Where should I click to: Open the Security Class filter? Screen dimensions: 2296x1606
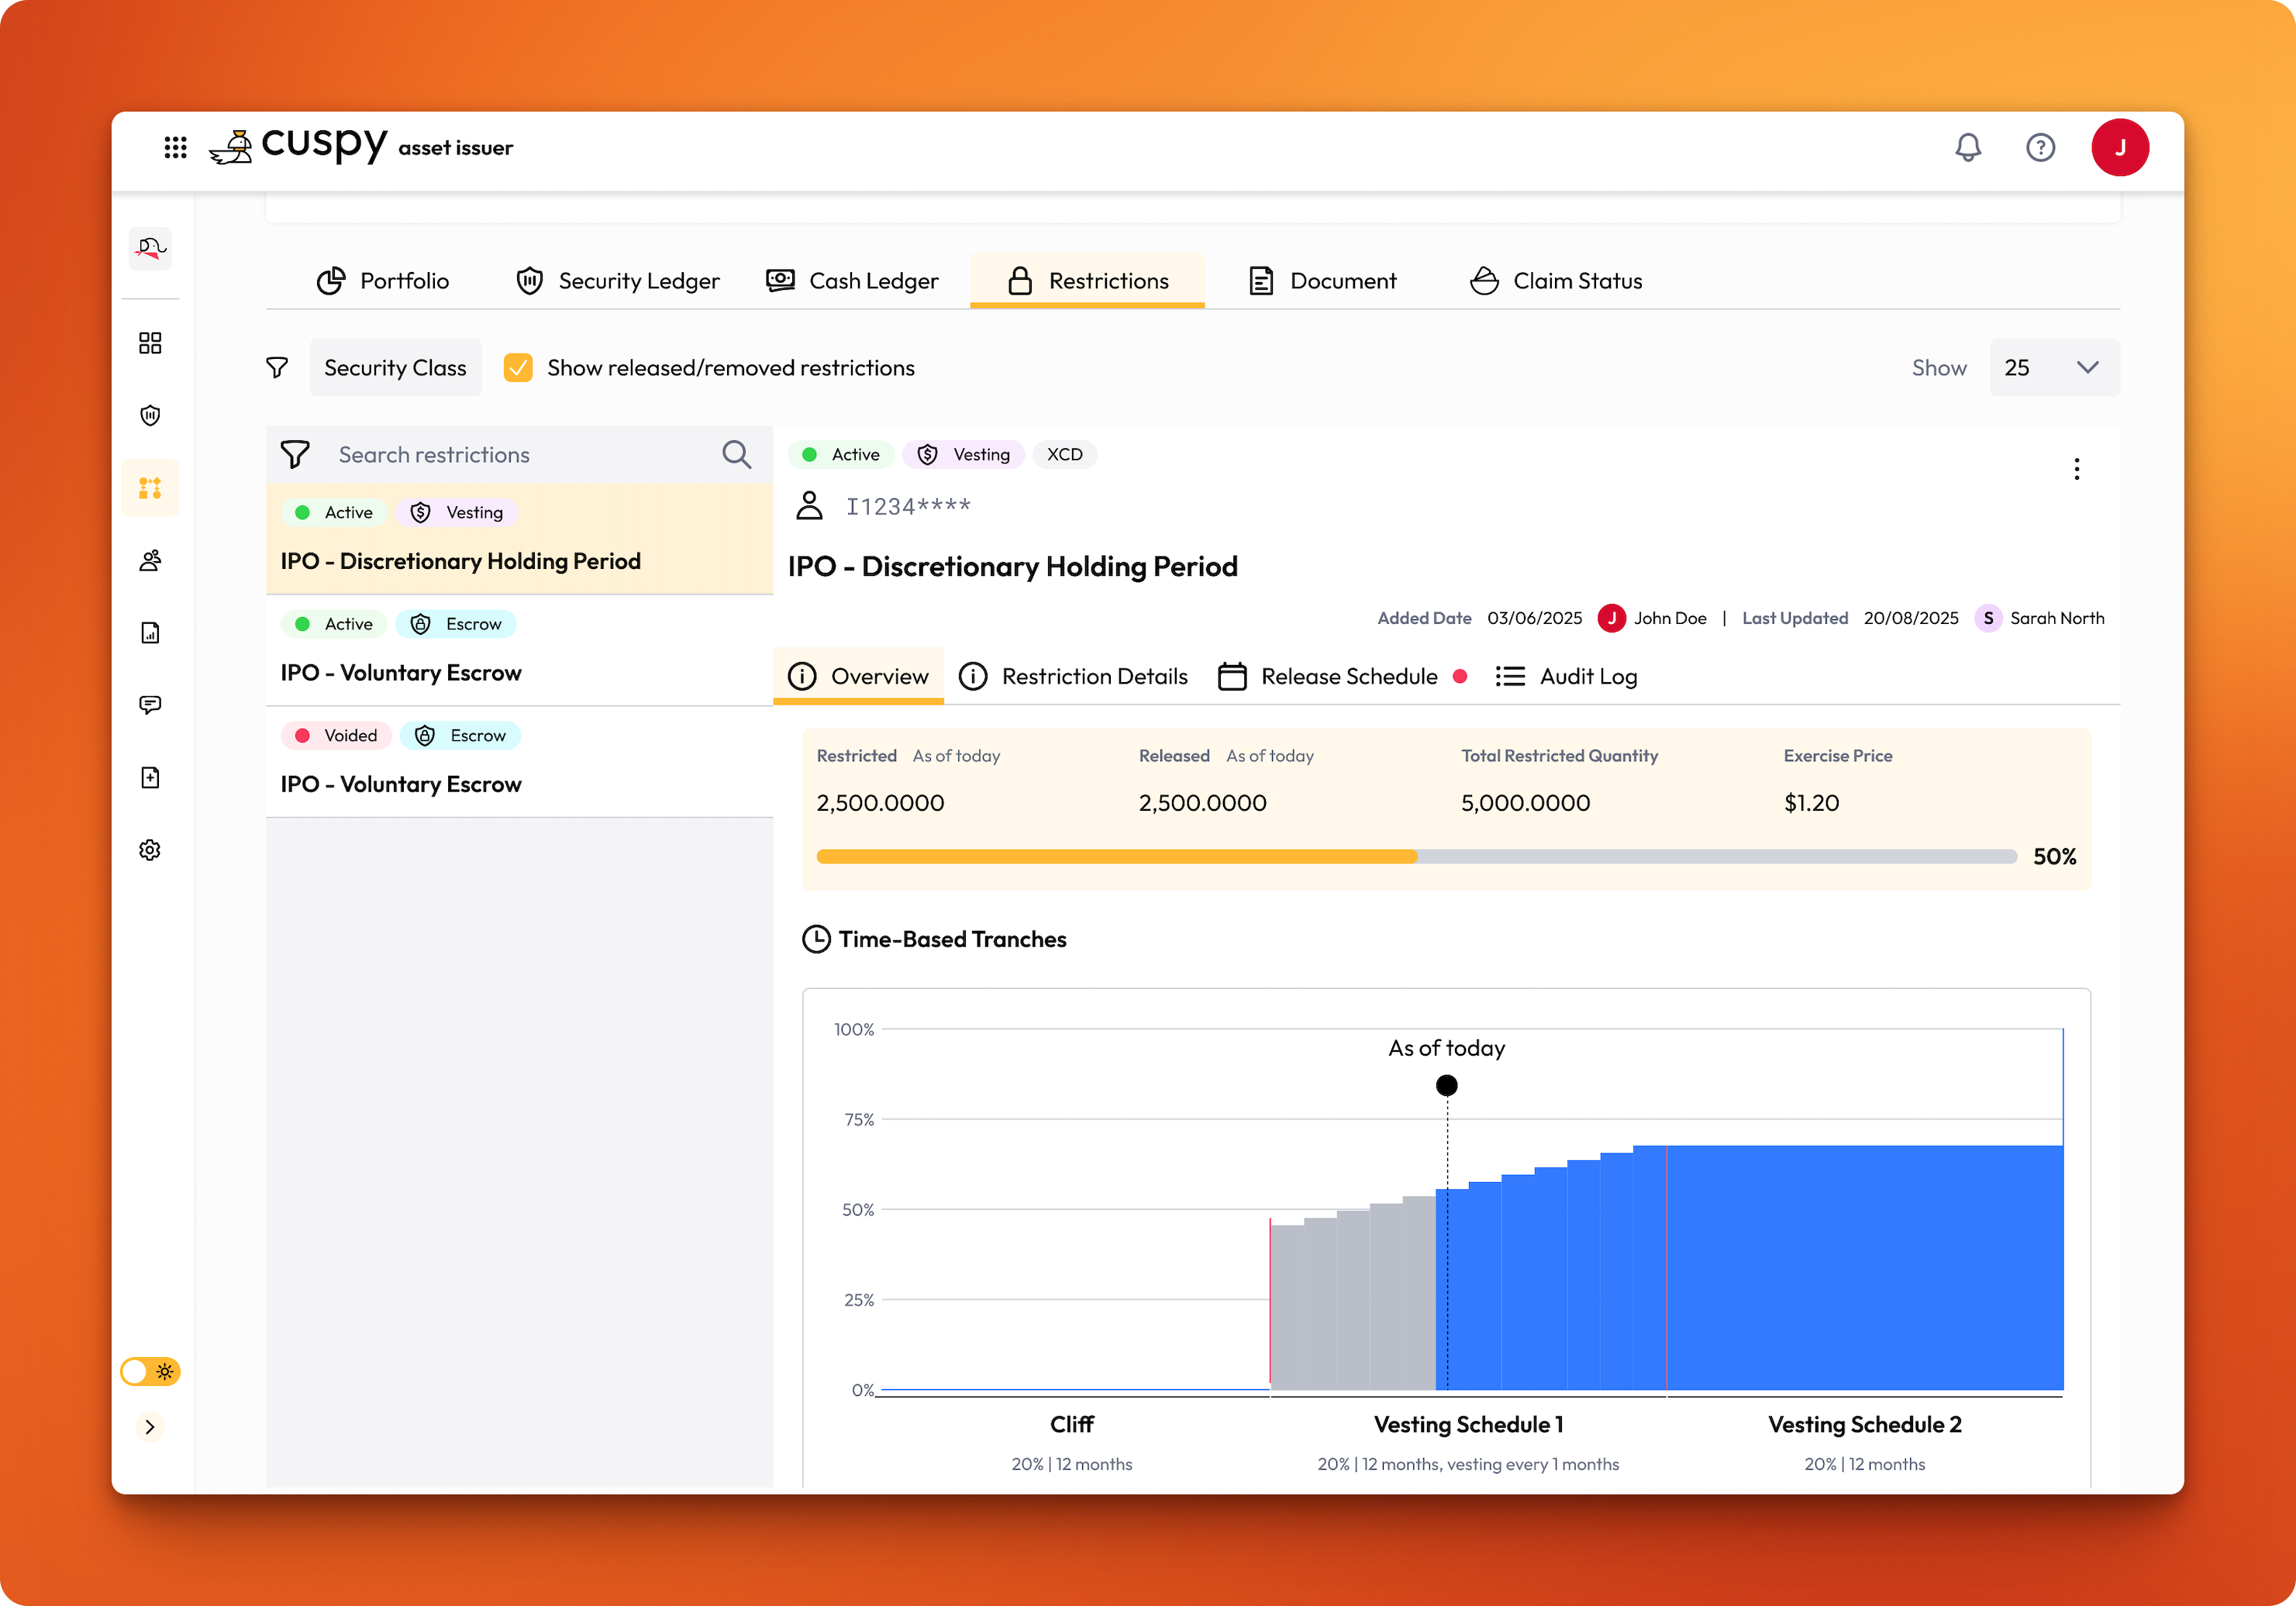[x=395, y=368]
